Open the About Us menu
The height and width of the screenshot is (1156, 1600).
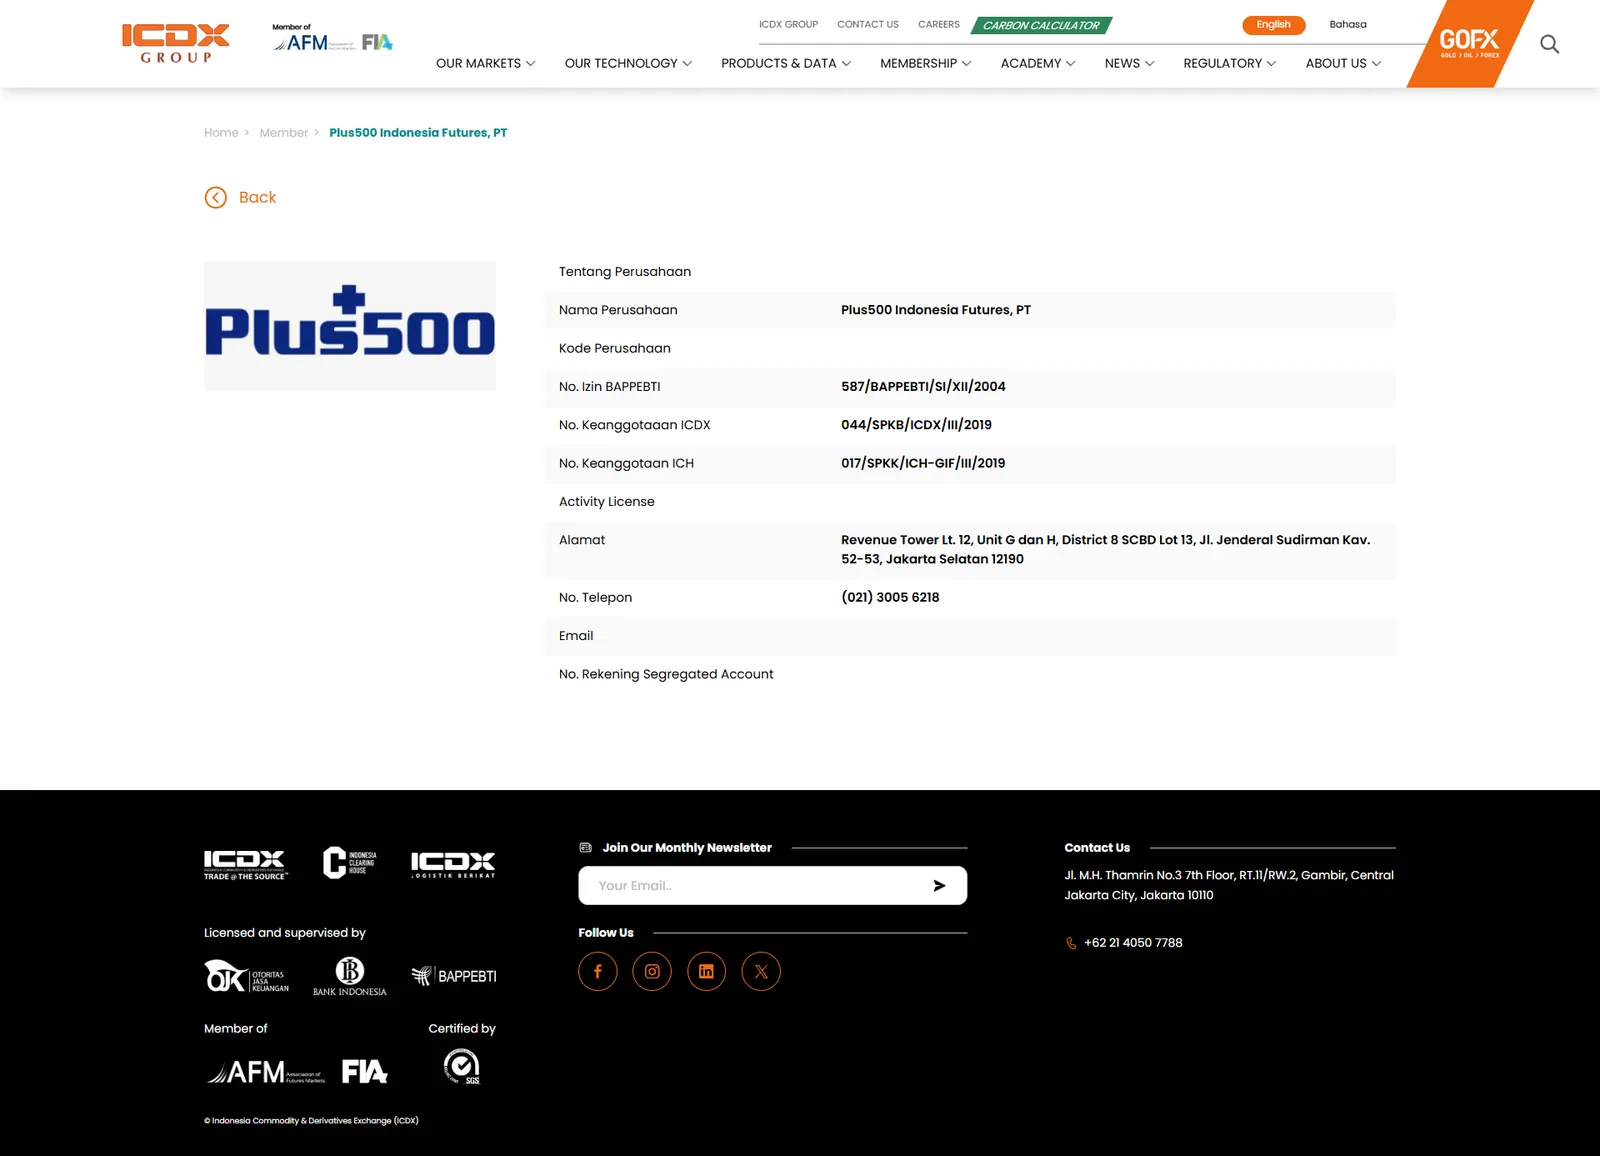click(1343, 63)
